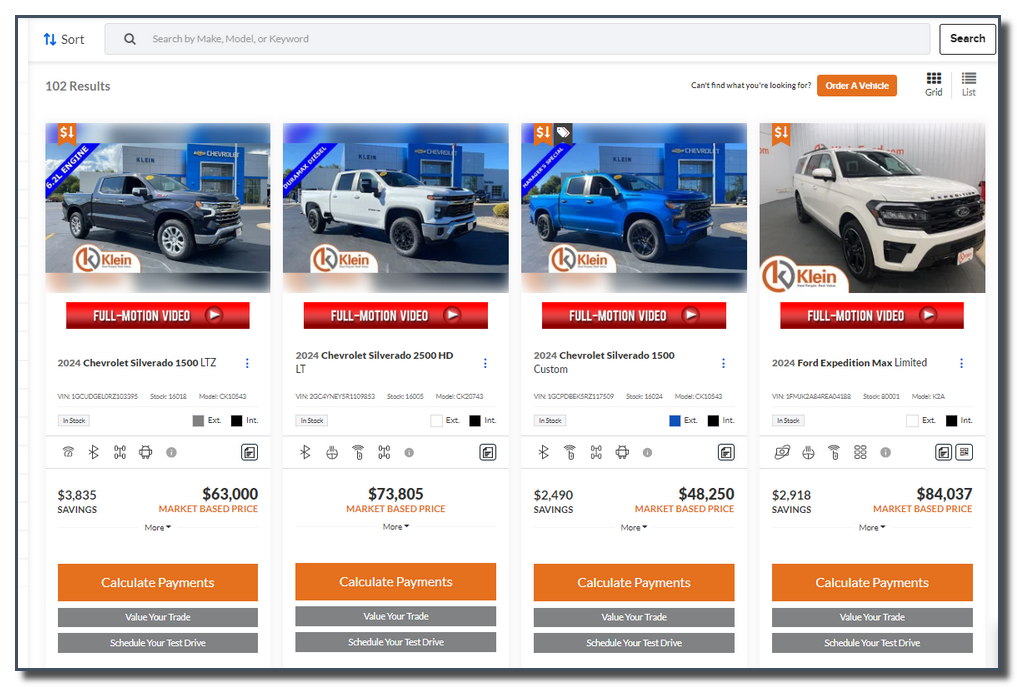This screenshot has width=1017, height=687.
Task: Click third-row seating icon on Ford Expedition card
Action: point(860,452)
